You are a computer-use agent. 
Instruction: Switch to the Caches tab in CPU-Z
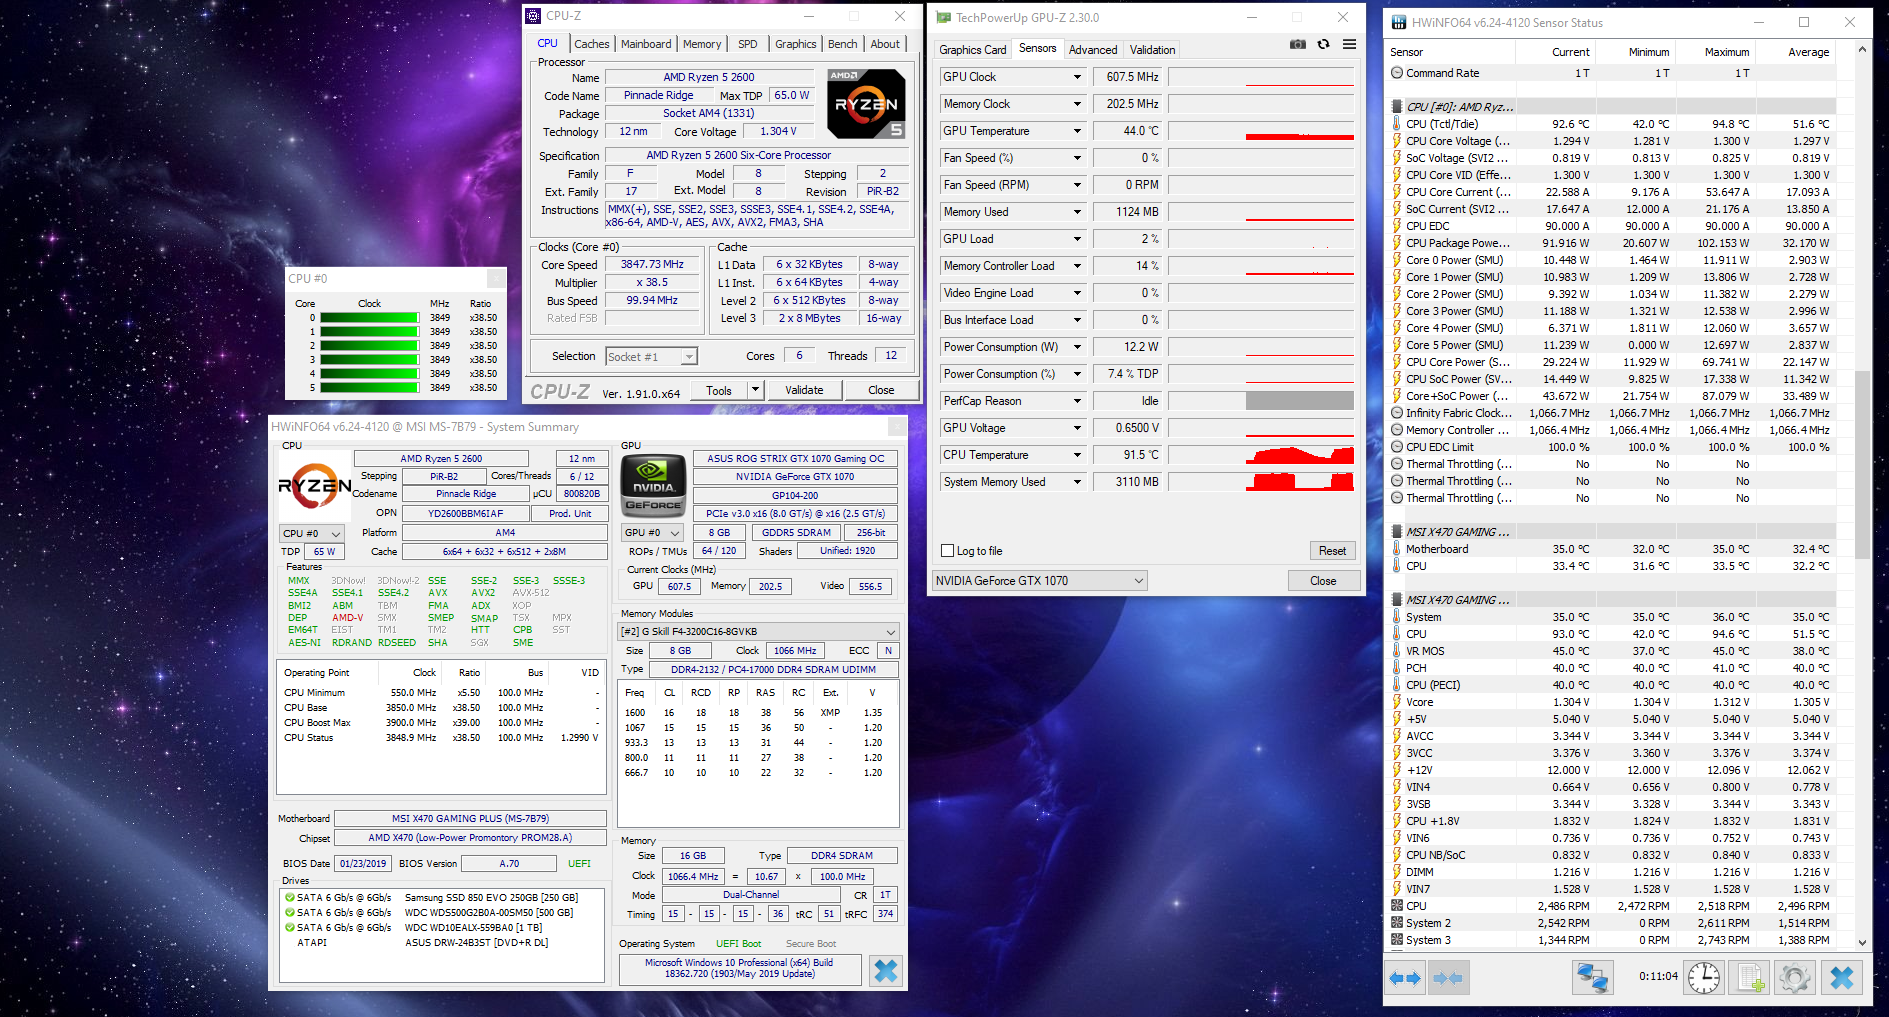(x=591, y=44)
